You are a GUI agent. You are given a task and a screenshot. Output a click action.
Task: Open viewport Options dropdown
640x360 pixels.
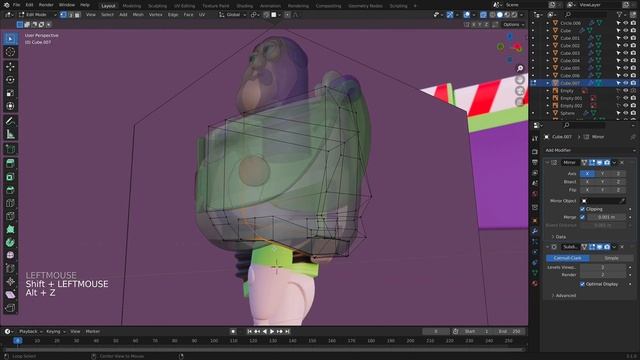tap(513, 24)
